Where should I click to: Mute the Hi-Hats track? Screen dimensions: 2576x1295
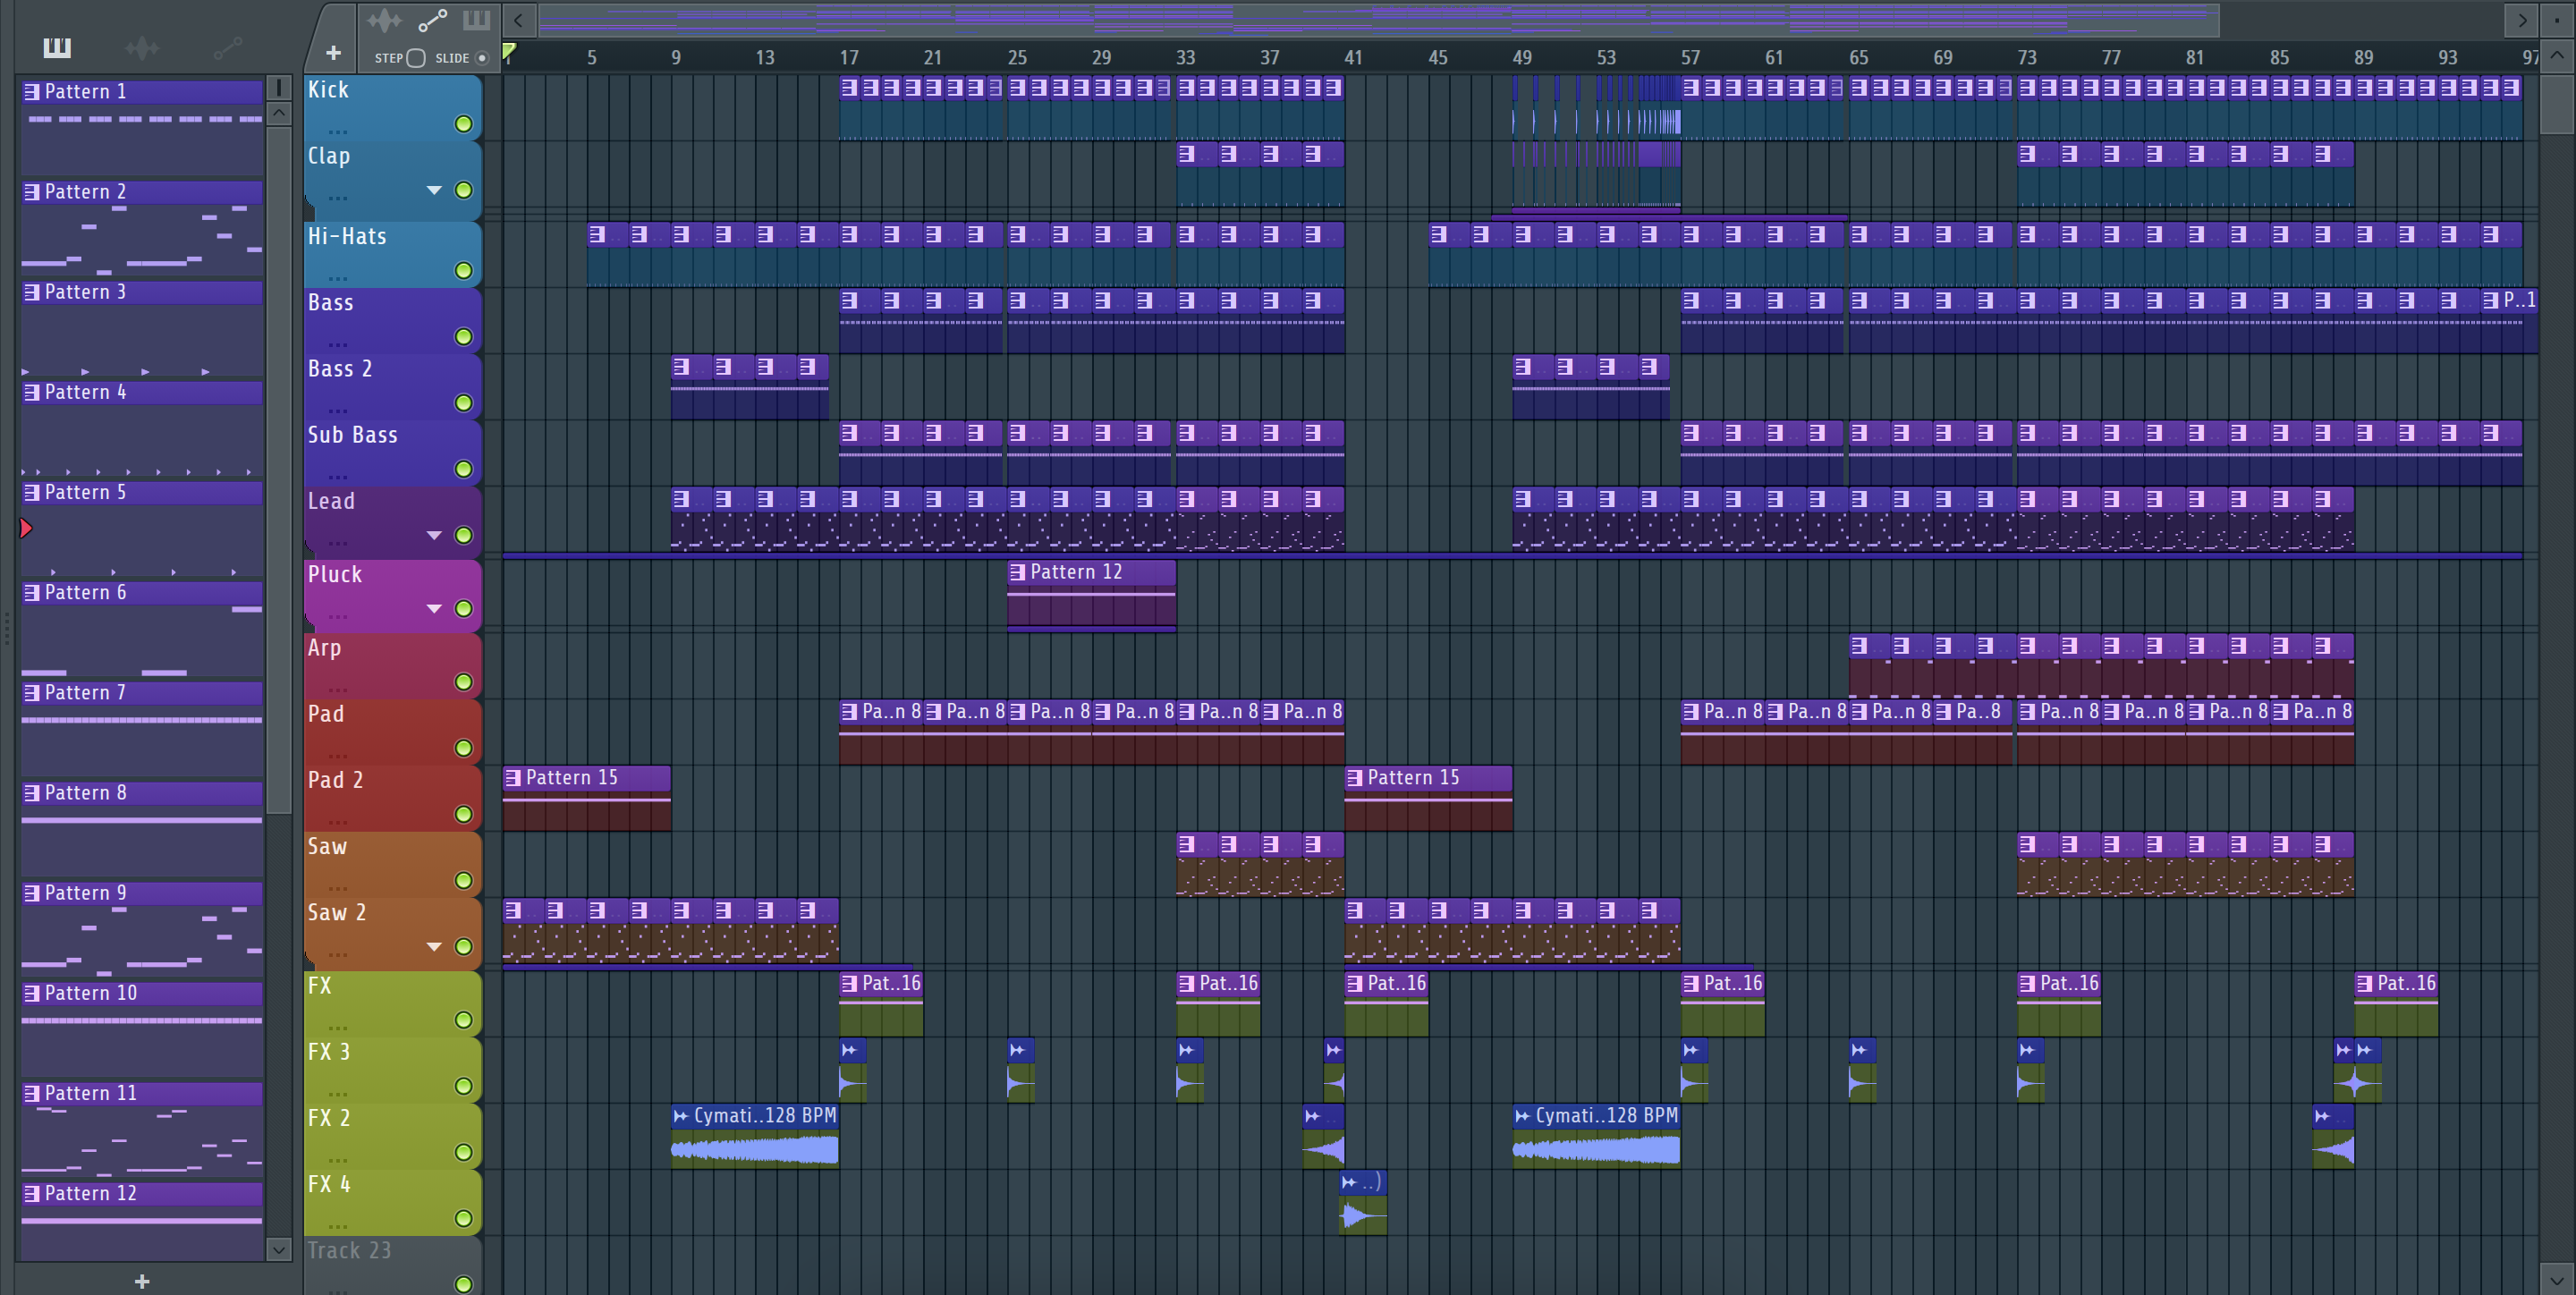coord(463,270)
